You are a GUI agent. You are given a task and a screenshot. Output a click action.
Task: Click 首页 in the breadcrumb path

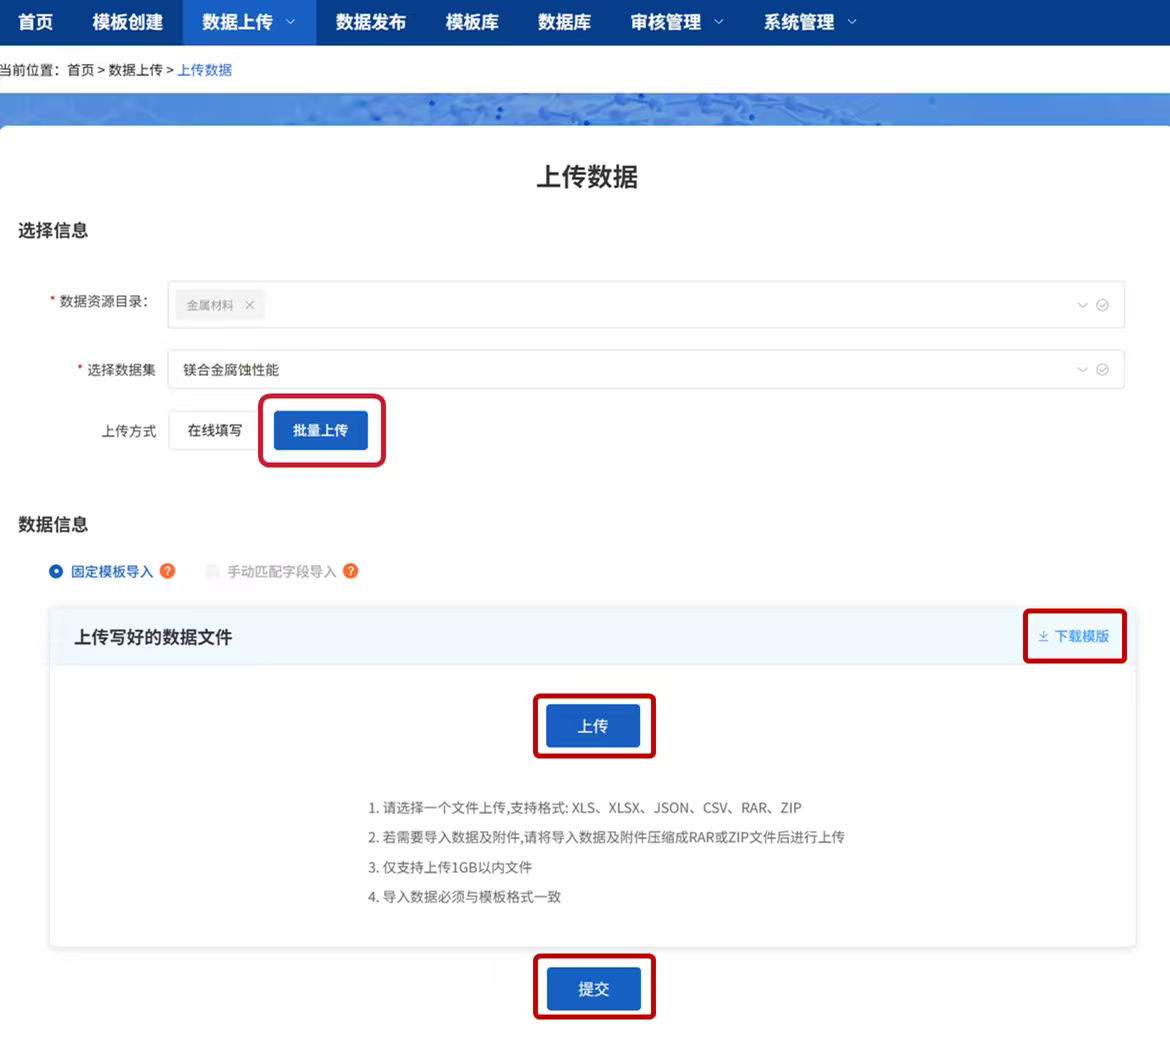[x=80, y=70]
